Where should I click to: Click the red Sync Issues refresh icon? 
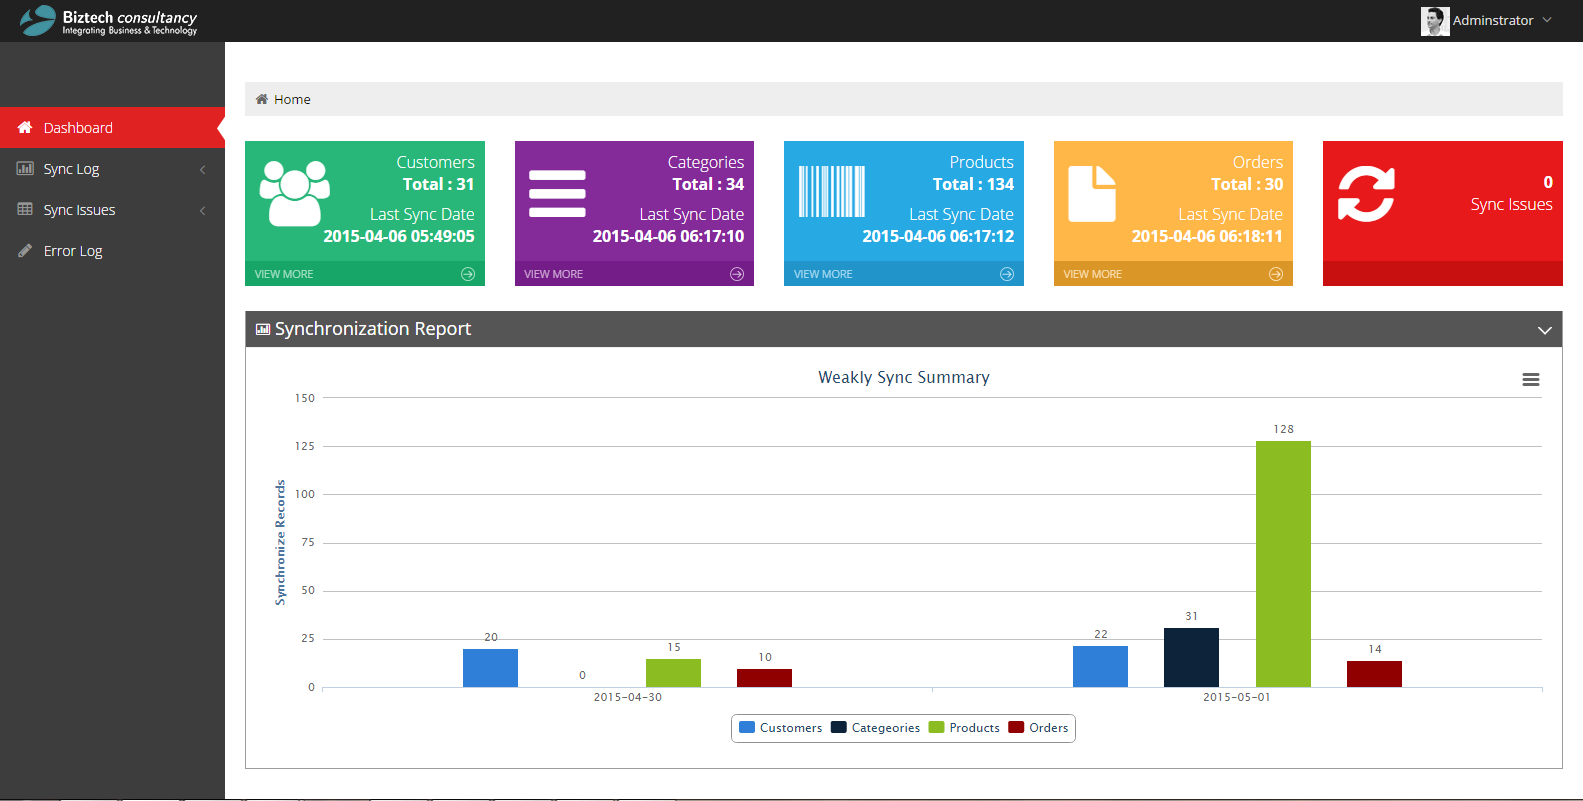[1366, 193]
